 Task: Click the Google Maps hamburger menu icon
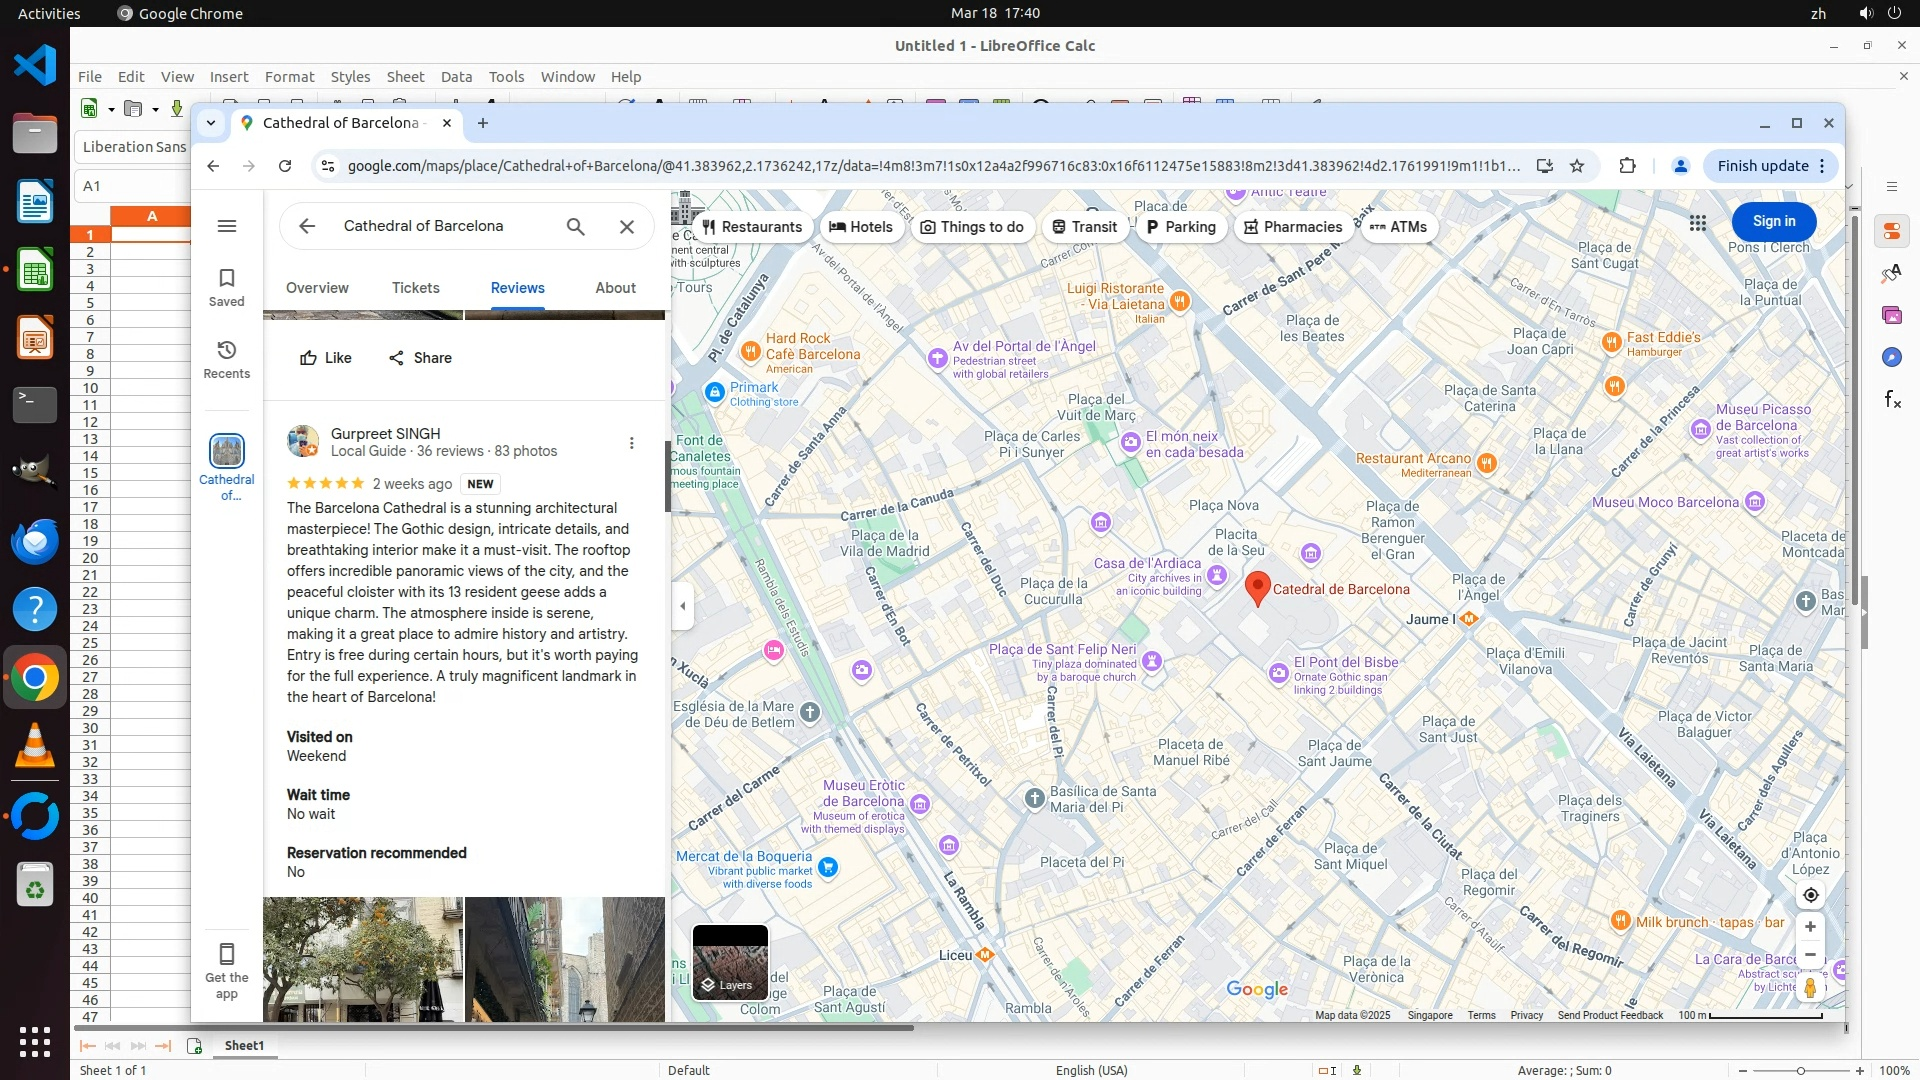(227, 226)
